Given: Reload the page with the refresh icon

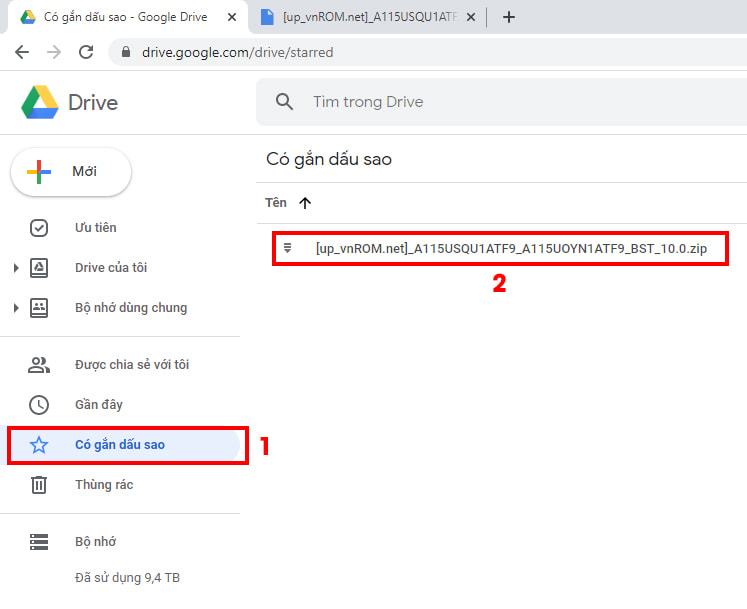Looking at the screenshot, I should click(x=86, y=52).
